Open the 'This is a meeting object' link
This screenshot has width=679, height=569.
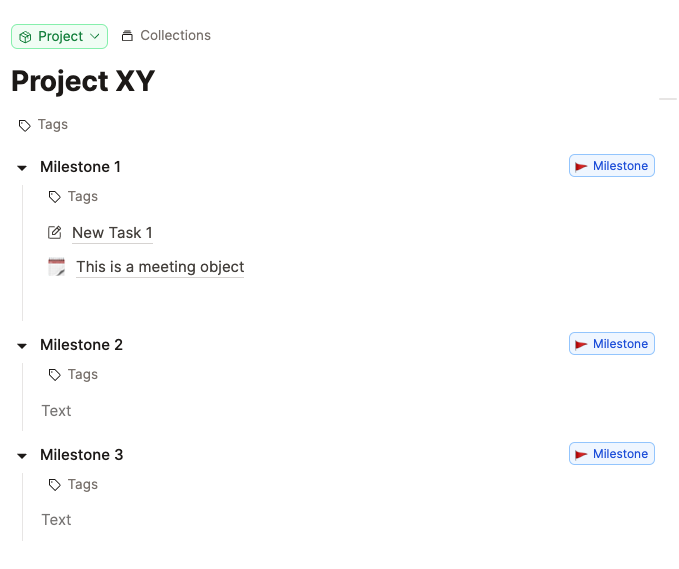pos(160,267)
